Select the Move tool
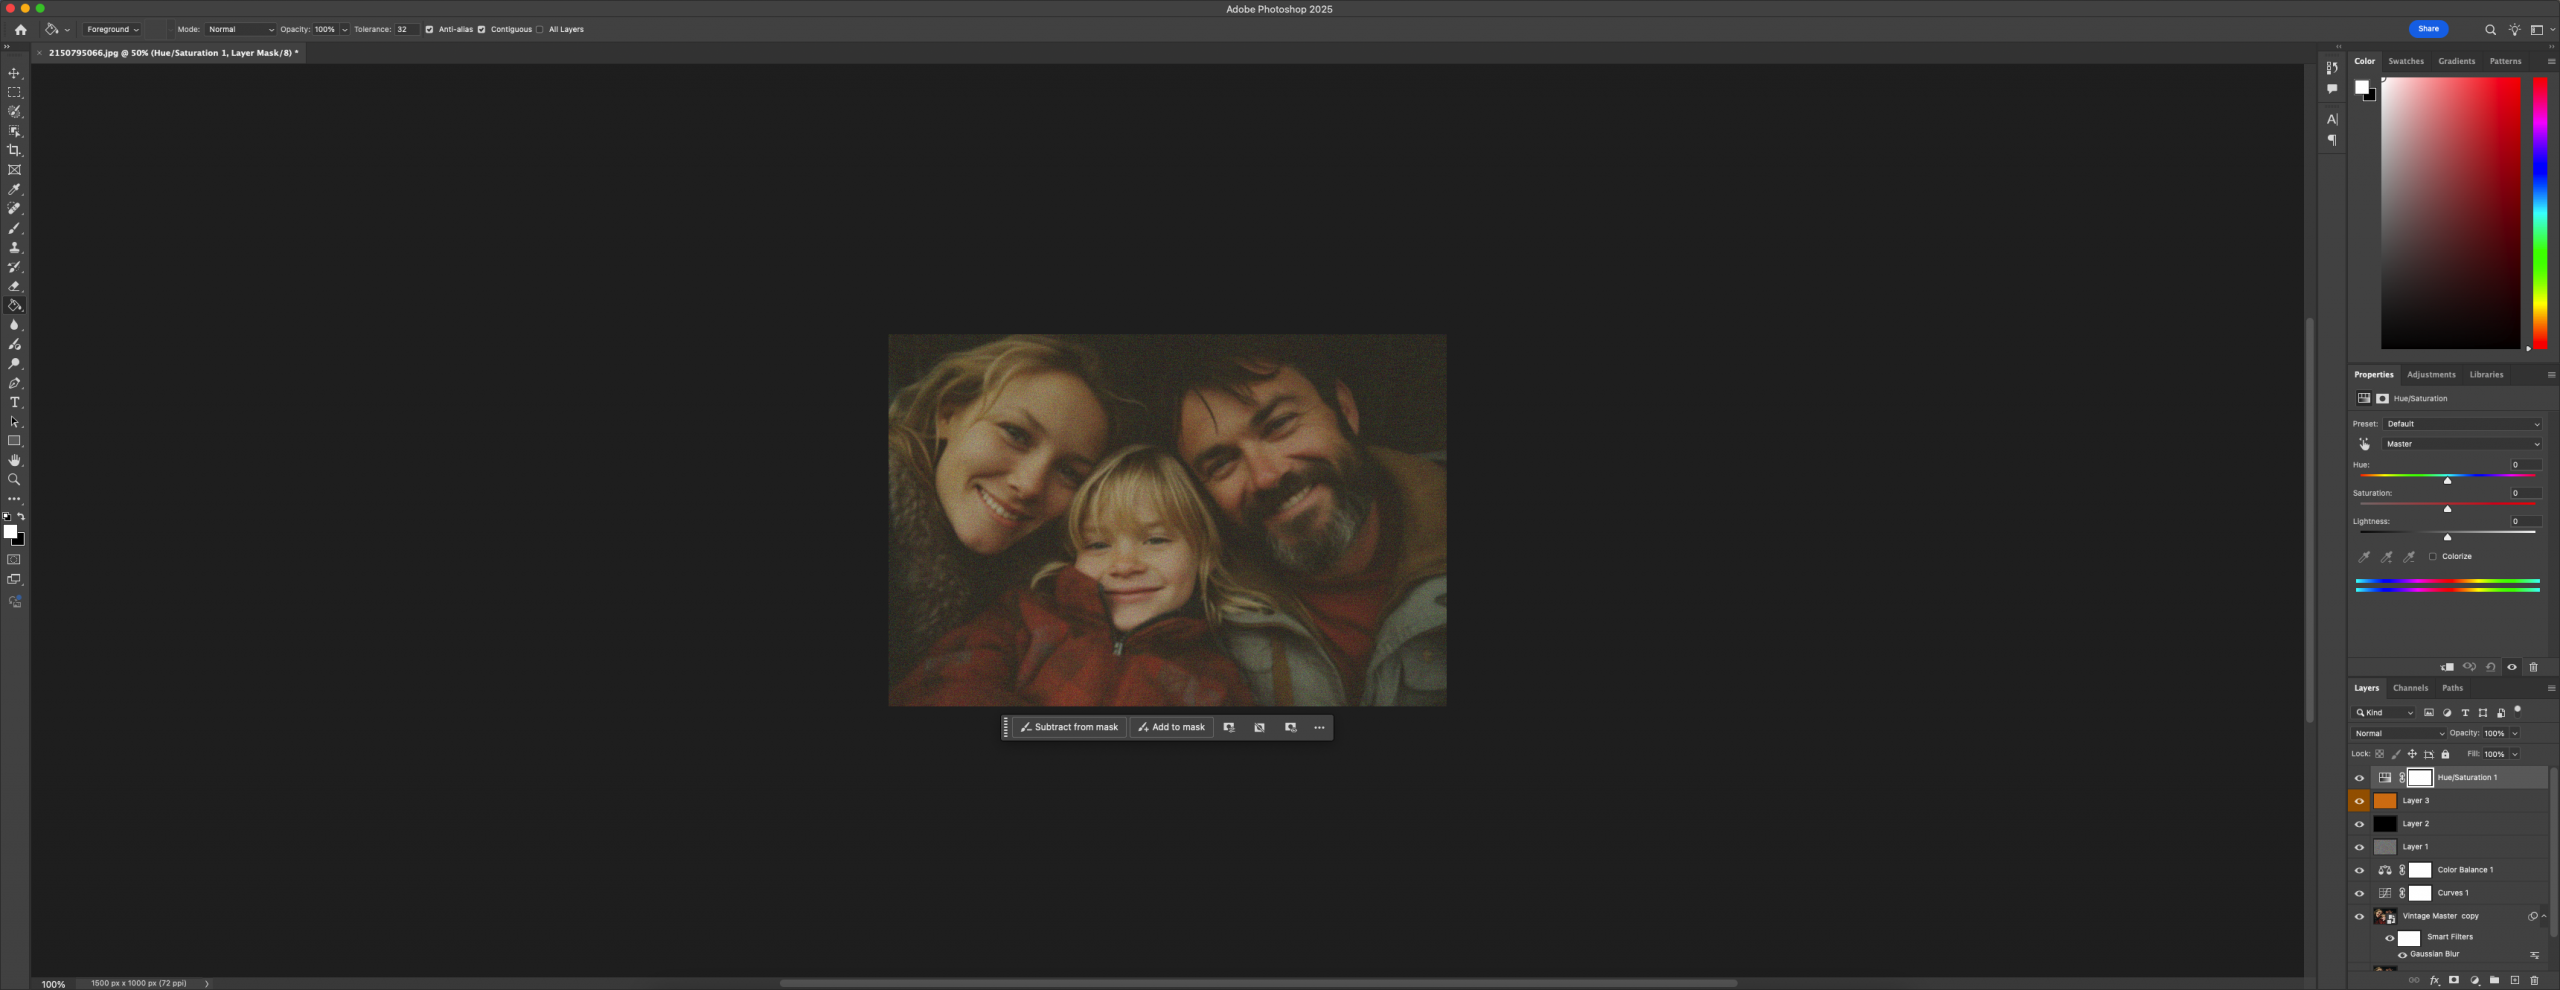The image size is (2560, 990). (14, 73)
